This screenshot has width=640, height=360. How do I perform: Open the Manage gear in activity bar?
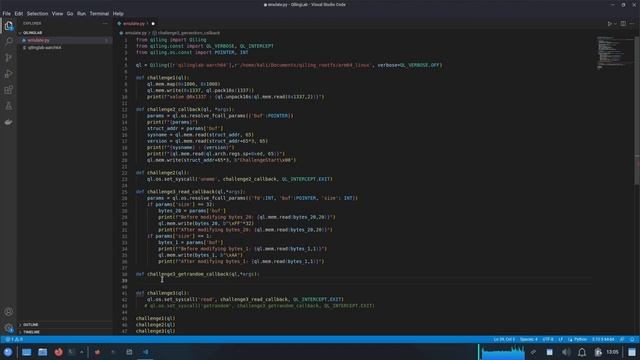pyautogui.click(x=9, y=328)
